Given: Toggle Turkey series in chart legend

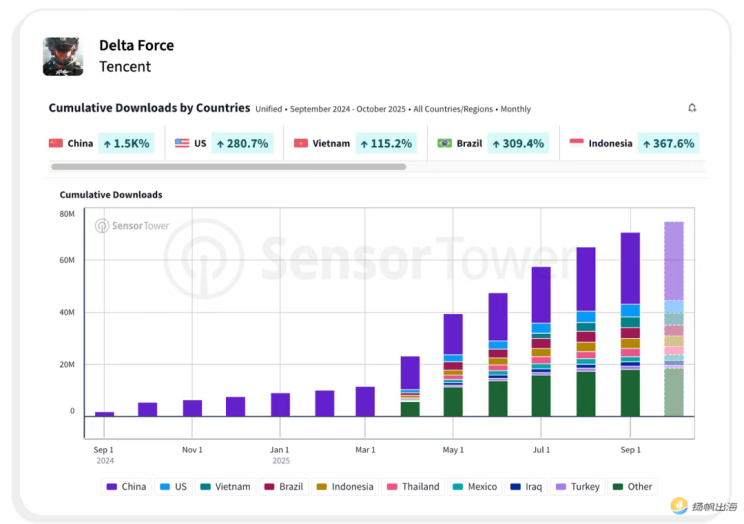Looking at the screenshot, I should coord(577,487).
